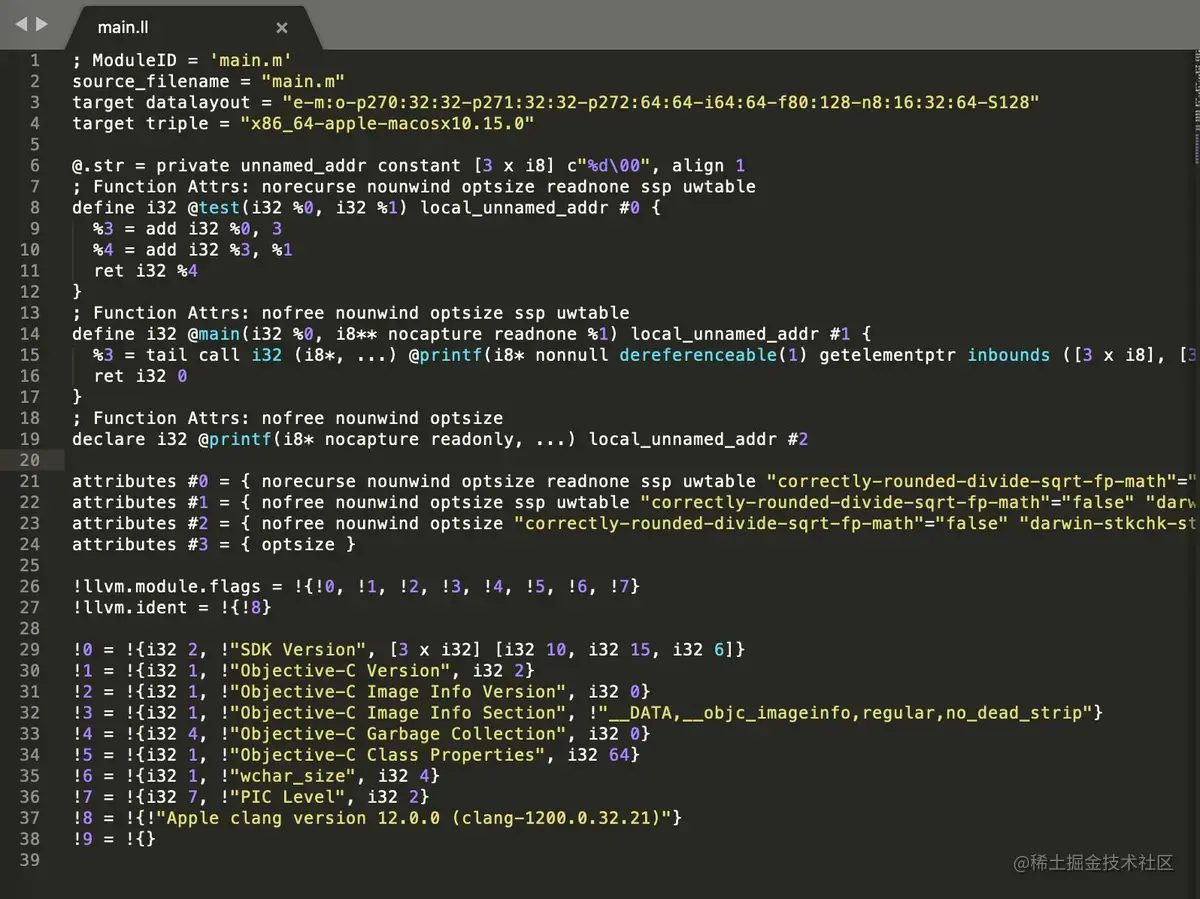Click "@main" function name on line 14
The width and height of the screenshot is (1200, 899).
(214, 334)
